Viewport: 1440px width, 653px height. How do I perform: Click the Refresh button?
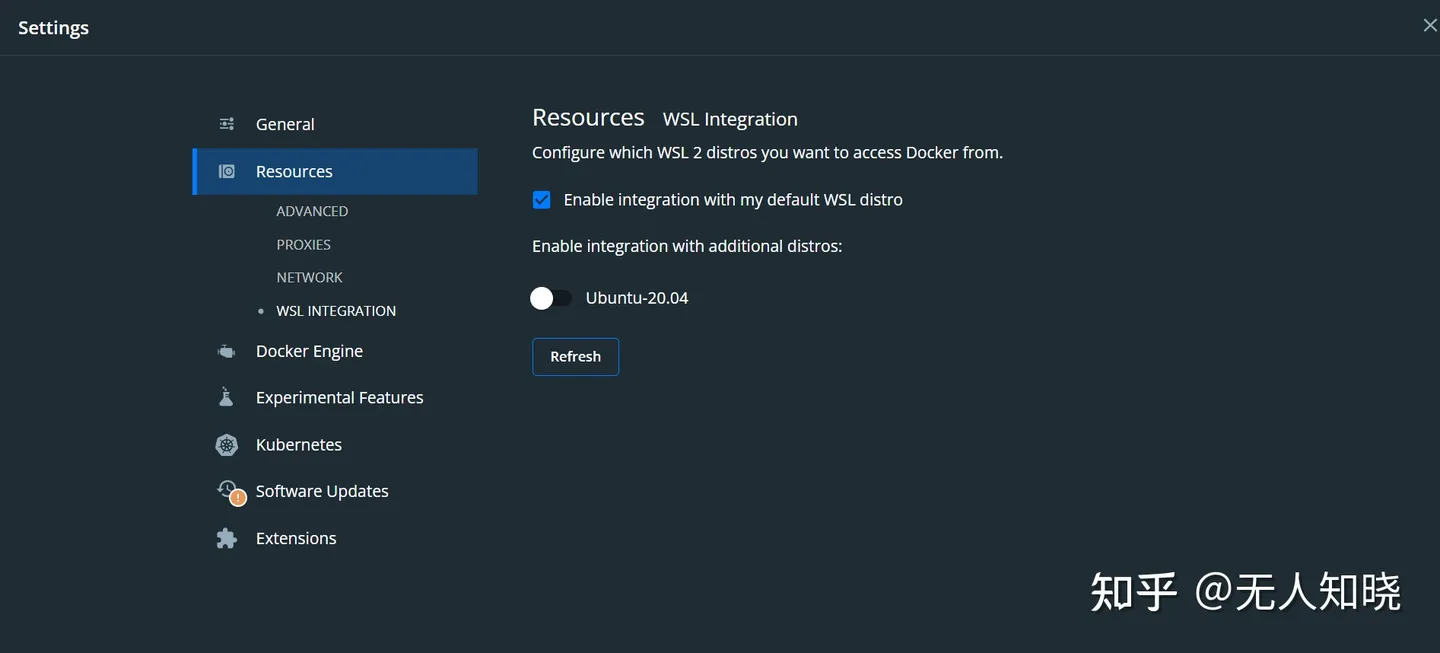[x=575, y=357]
